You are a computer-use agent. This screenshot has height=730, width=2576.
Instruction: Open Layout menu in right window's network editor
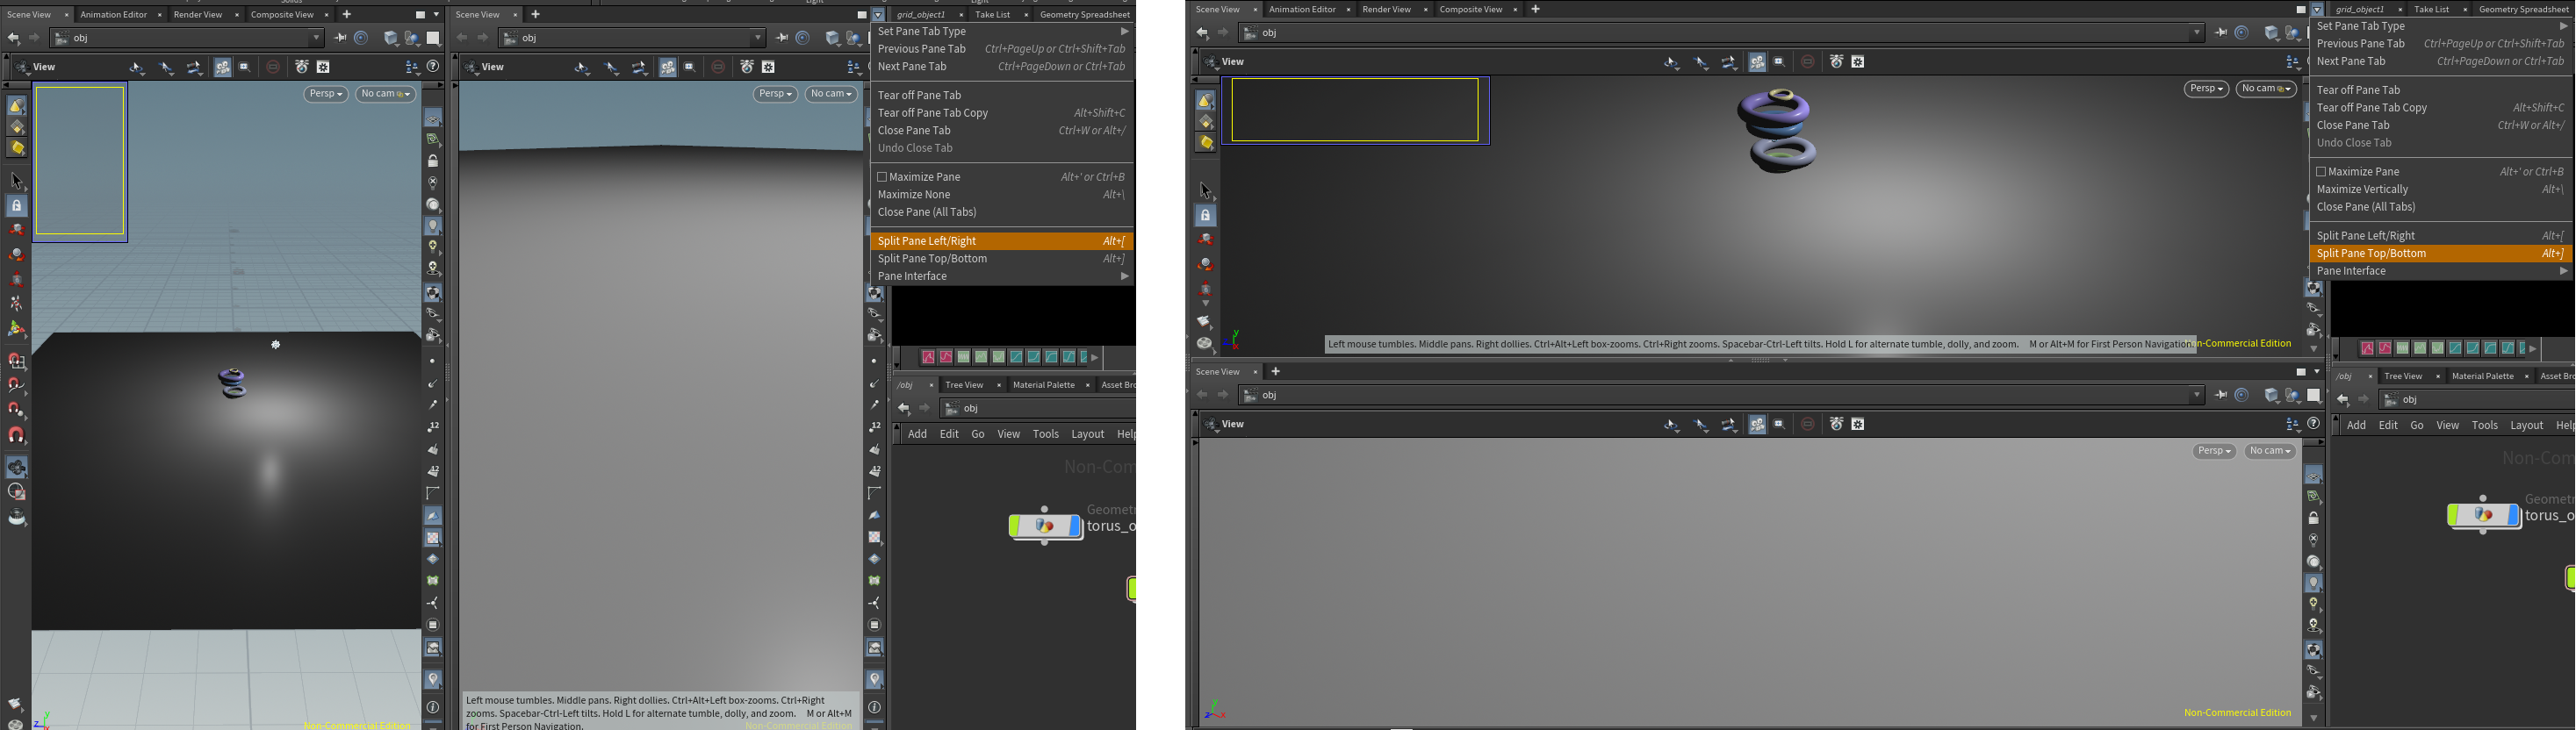point(2525,425)
